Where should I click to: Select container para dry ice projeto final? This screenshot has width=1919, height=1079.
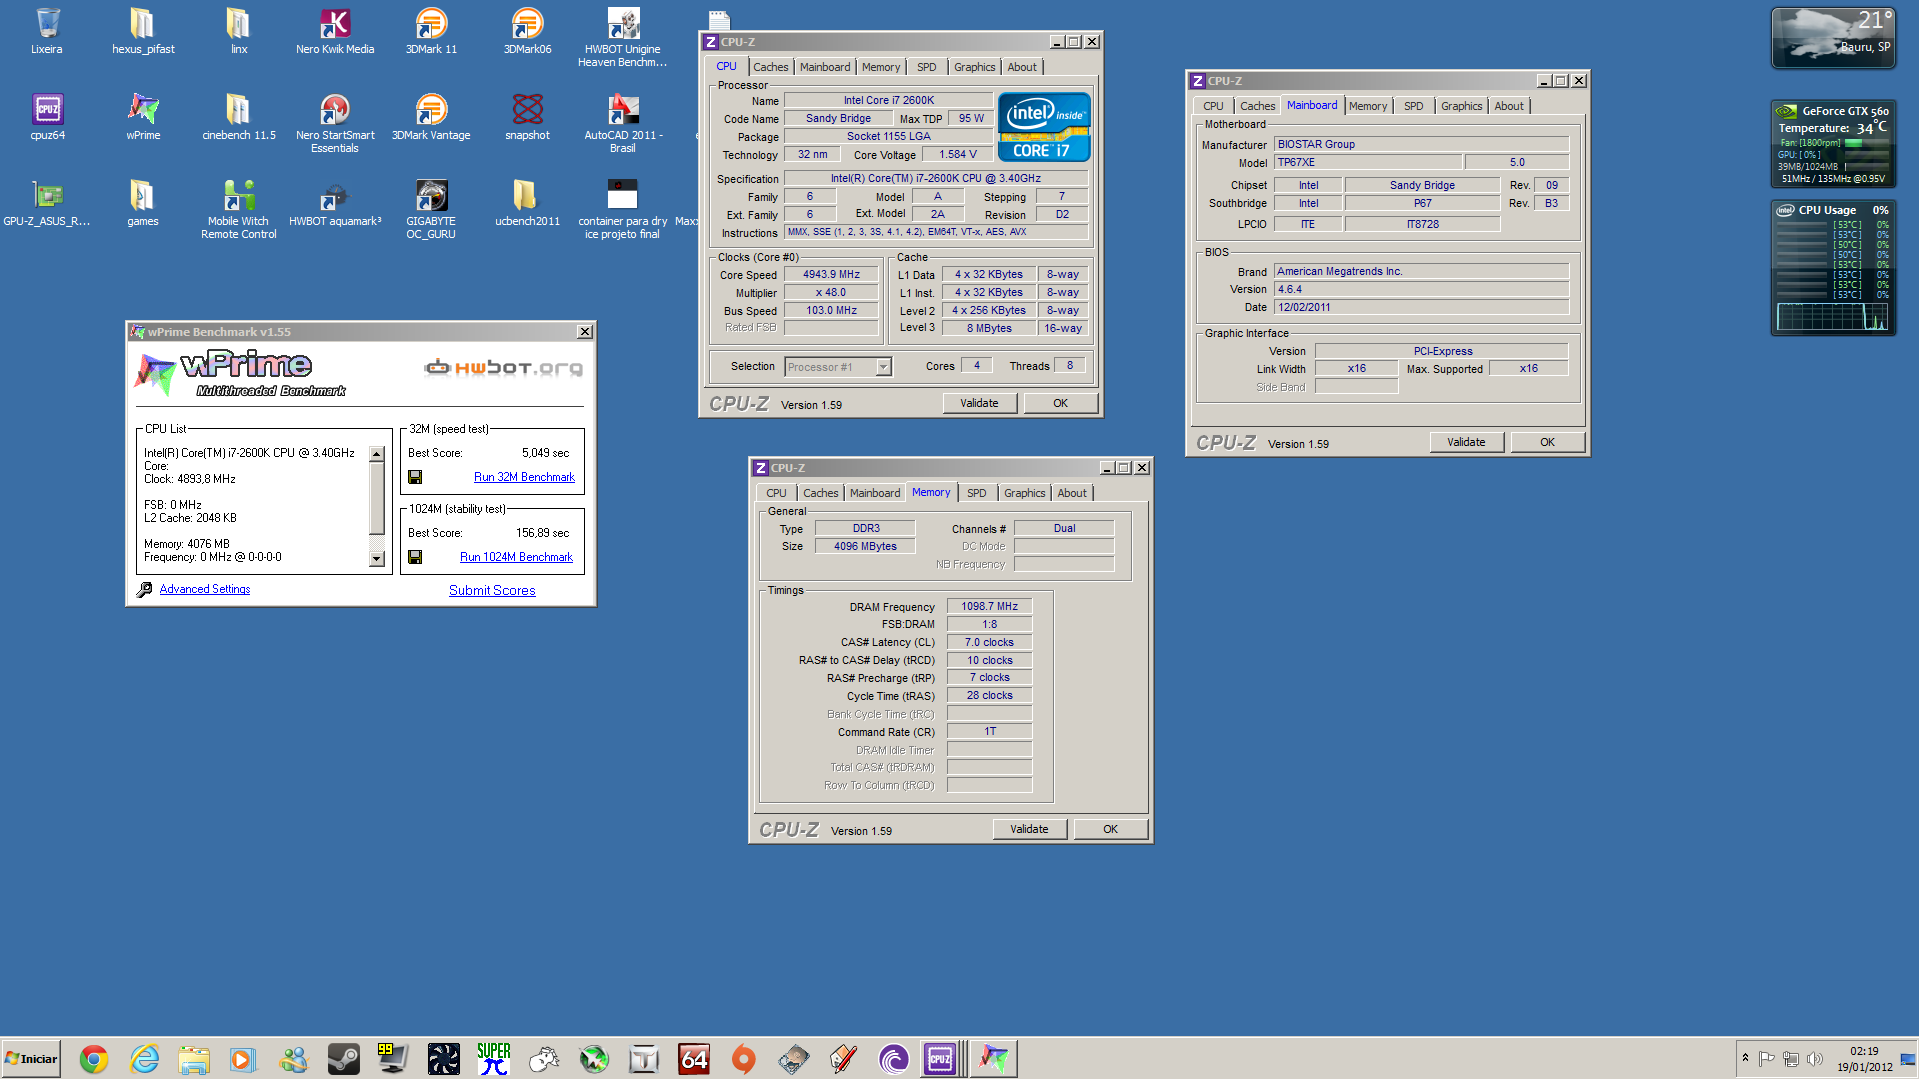[x=623, y=209]
